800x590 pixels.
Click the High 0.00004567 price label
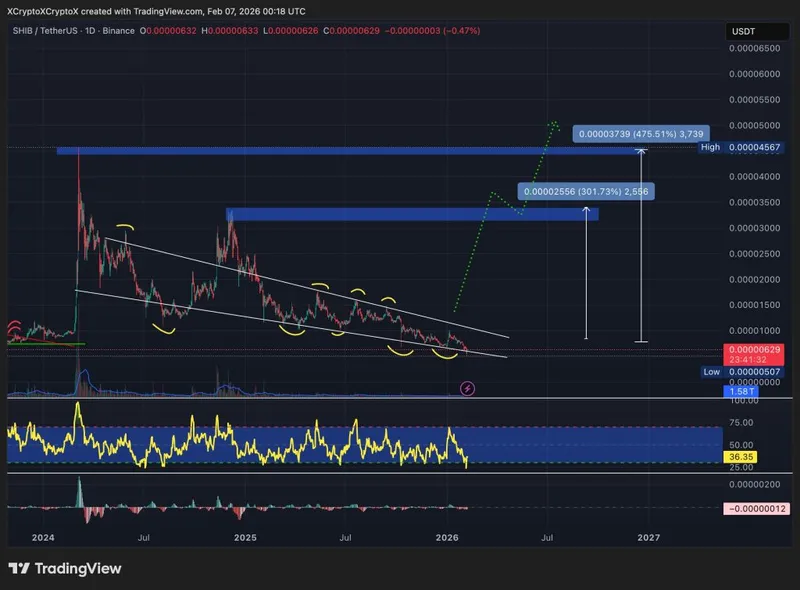pos(754,147)
